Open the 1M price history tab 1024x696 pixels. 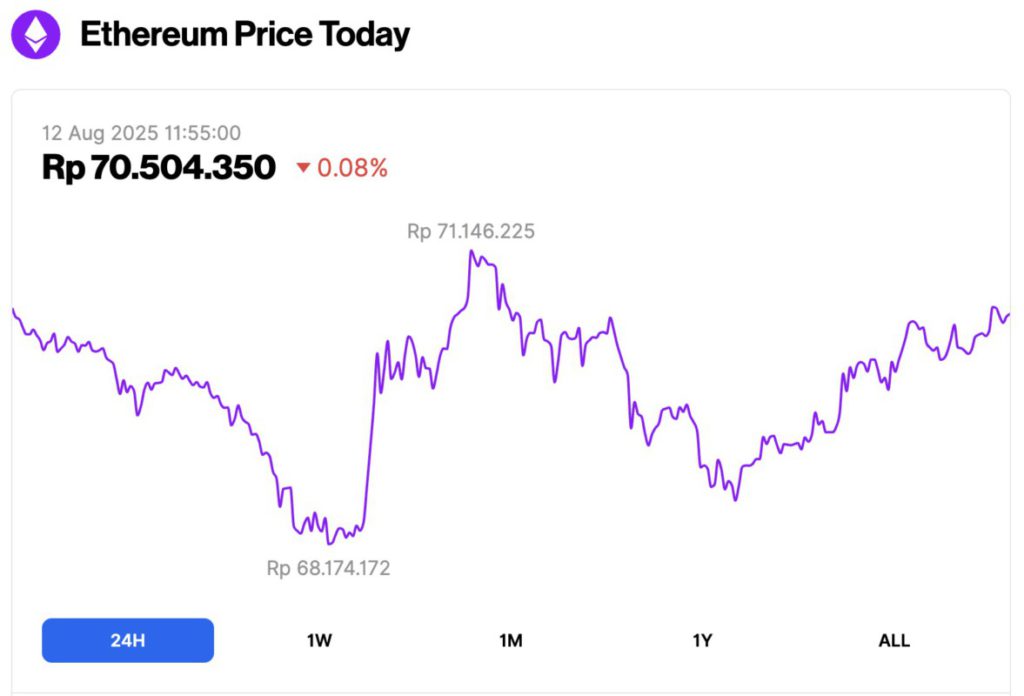click(x=511, y=640)
